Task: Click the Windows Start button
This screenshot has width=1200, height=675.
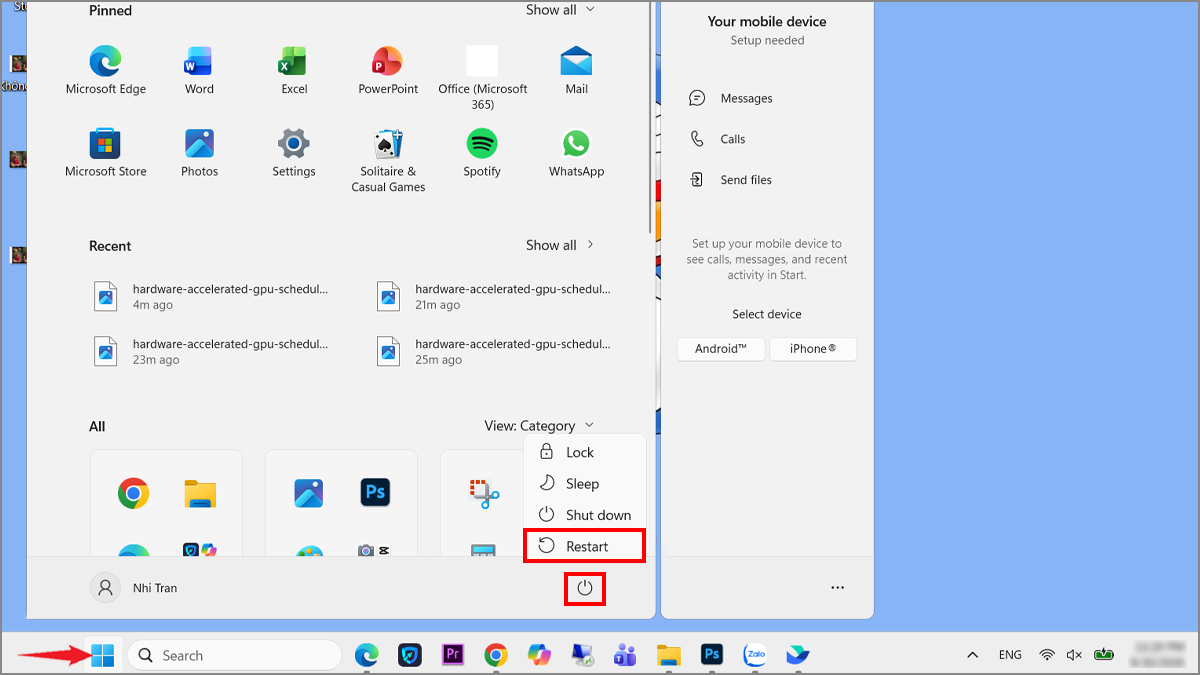Action: tap(102, 655)
